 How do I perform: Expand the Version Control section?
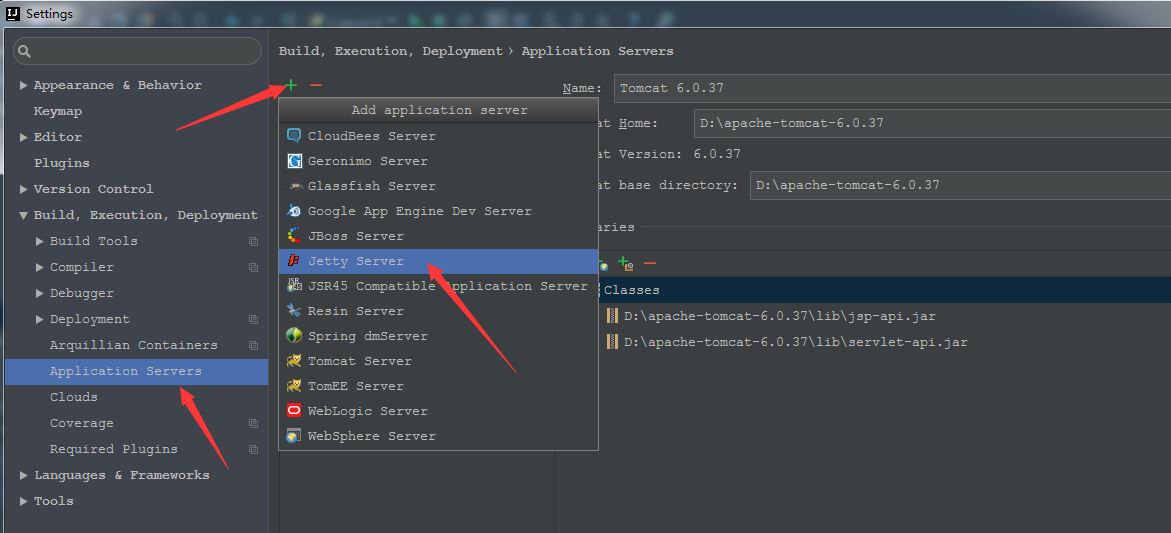(x=23, y=190)
